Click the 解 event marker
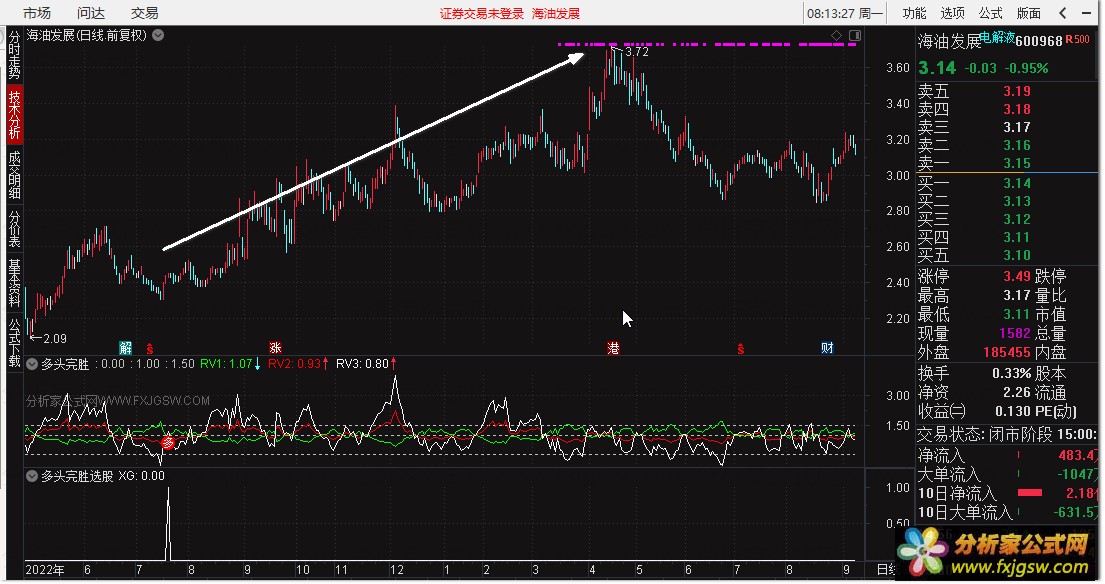Screen dimensions: 1105x584 125,347
